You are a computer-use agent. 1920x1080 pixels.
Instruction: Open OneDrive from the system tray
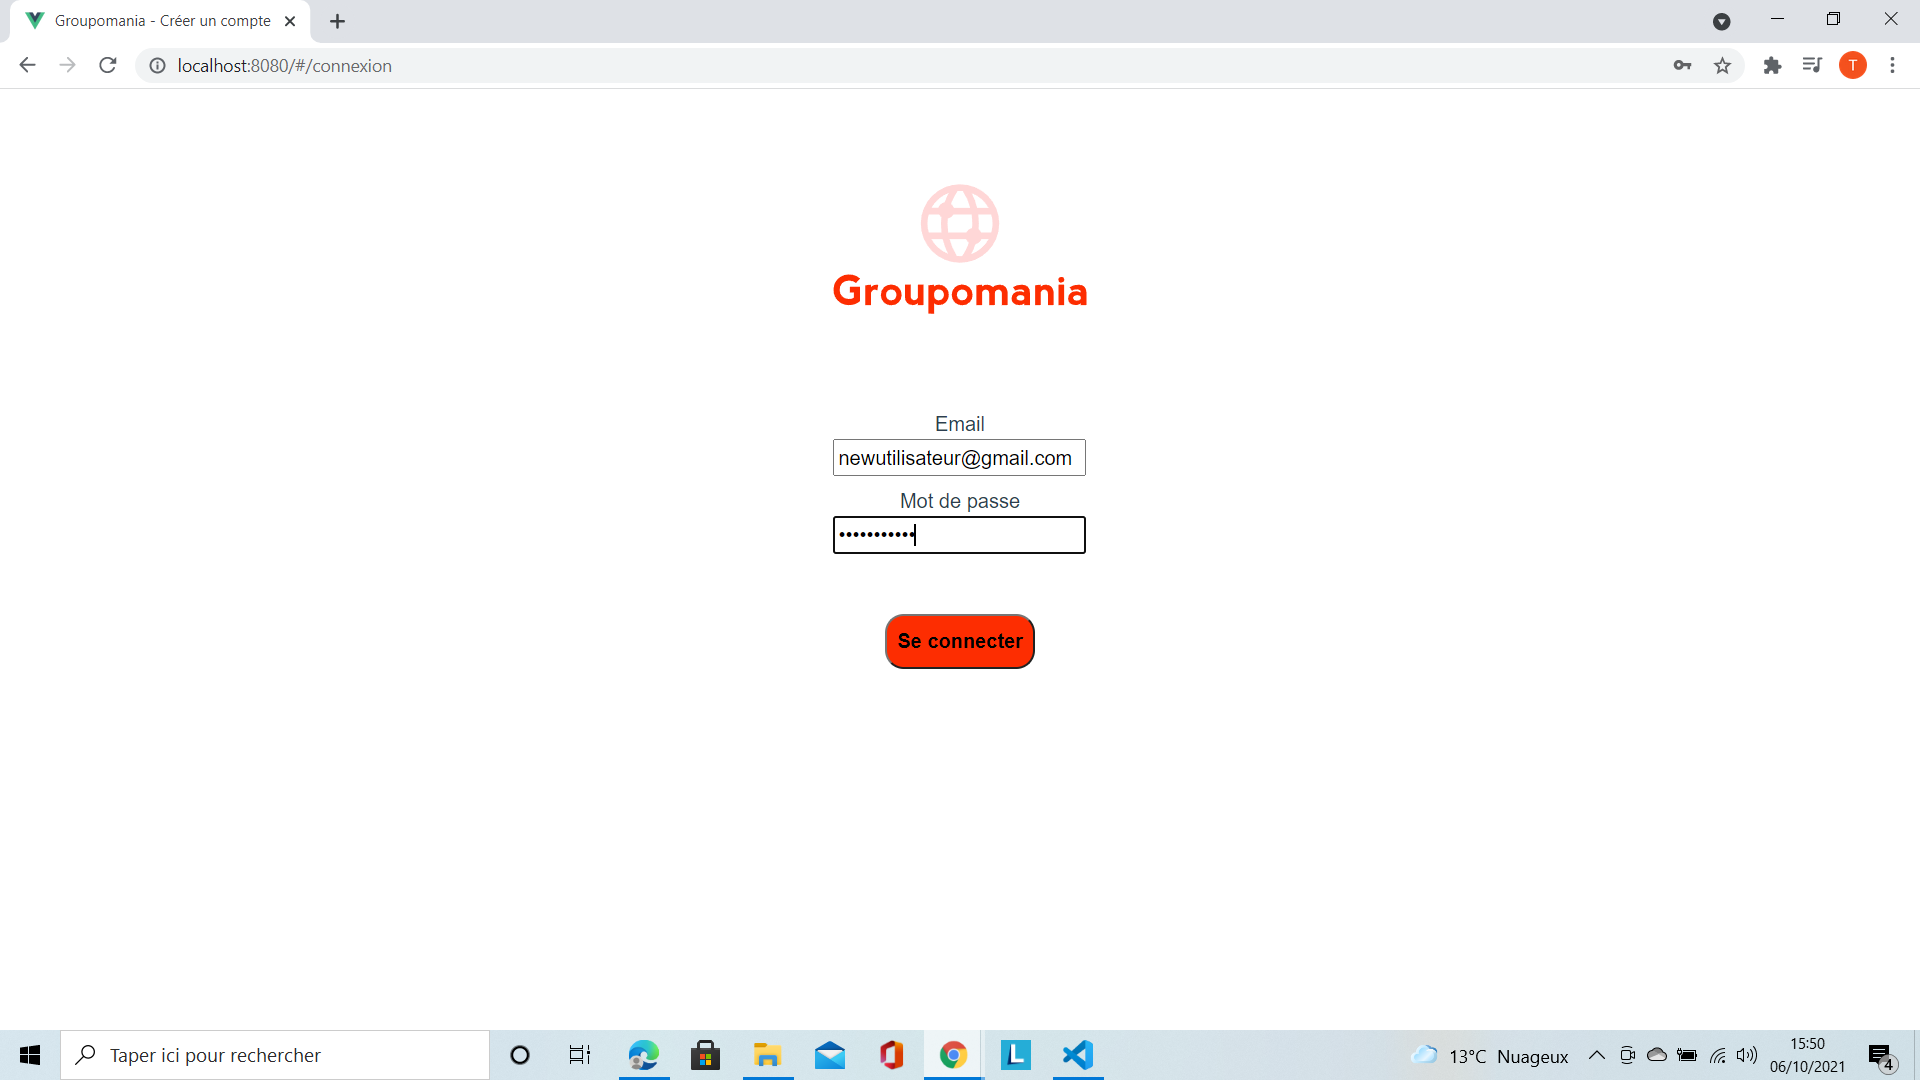point(1658,1055)
